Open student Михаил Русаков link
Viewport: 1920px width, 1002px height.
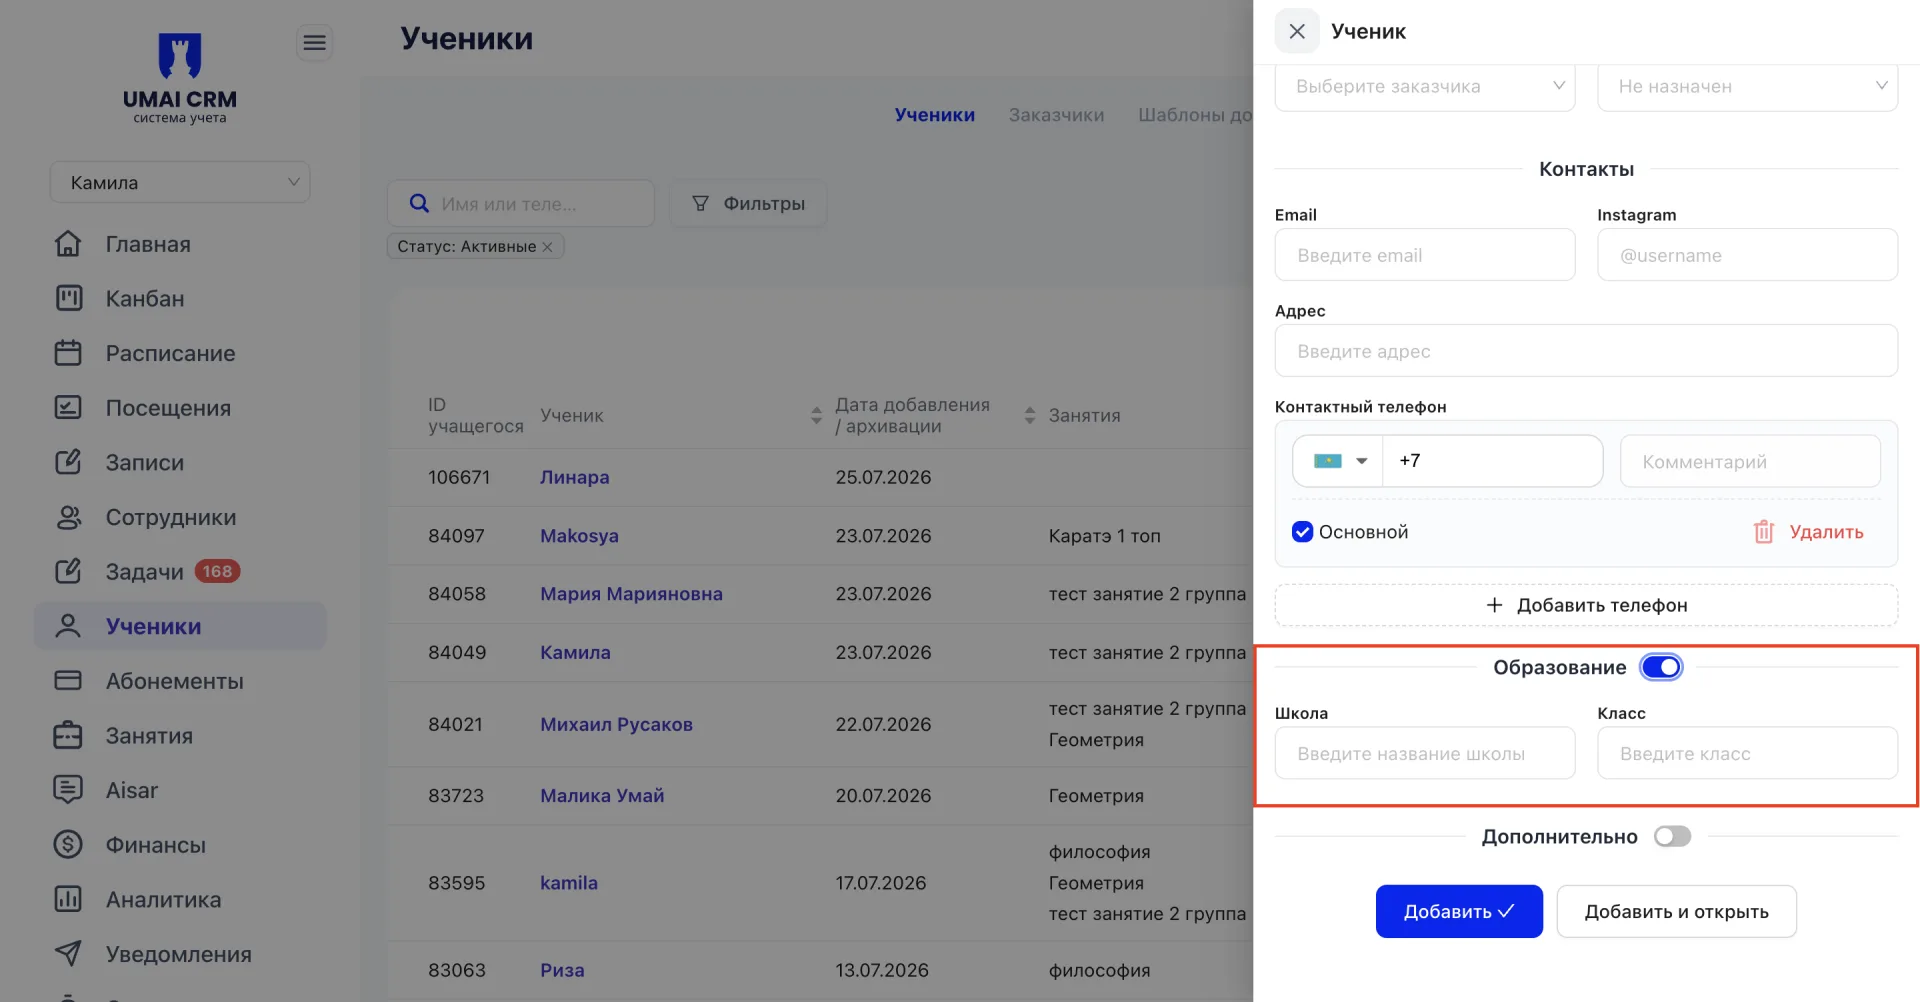616,724
